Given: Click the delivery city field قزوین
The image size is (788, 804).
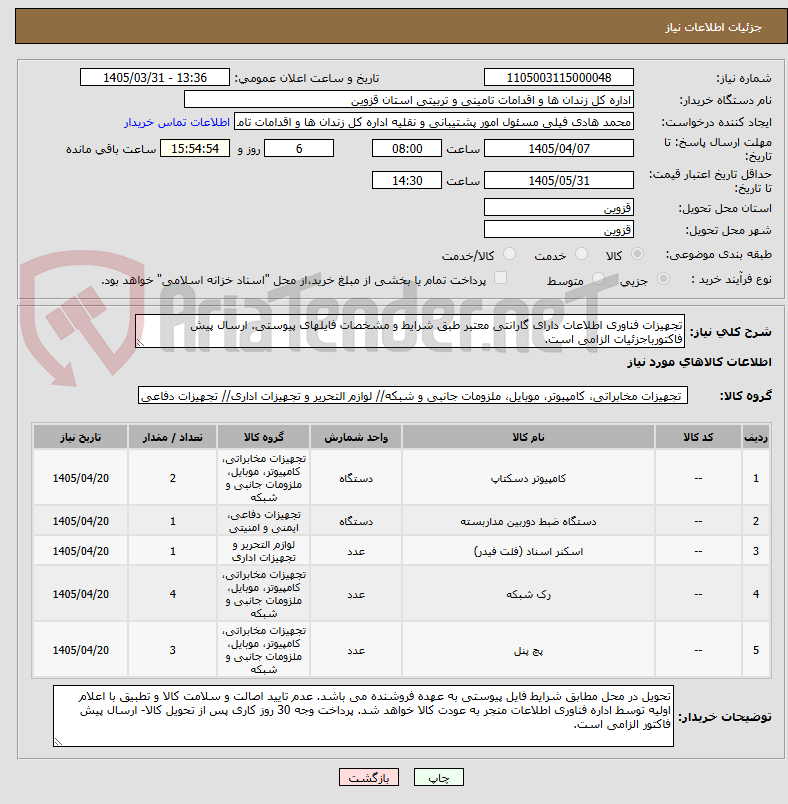Looking at the screenshot, I should tap(559, 229).
